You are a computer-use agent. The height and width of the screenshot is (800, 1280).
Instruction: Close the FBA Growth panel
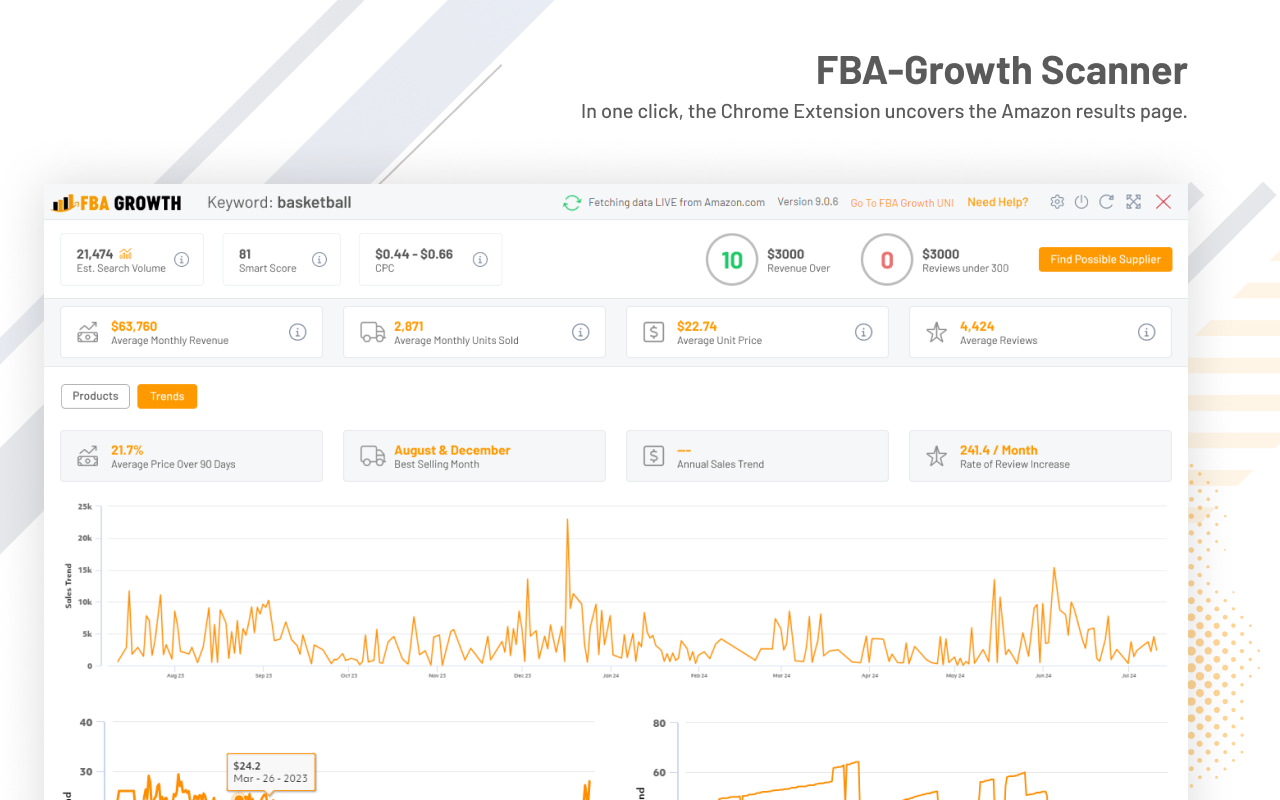pyautogui.click(x=1163, y=202)
